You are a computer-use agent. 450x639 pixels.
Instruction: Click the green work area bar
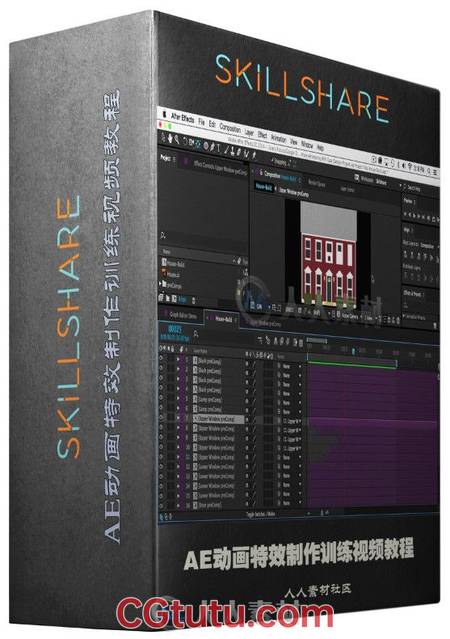(352, 361)
